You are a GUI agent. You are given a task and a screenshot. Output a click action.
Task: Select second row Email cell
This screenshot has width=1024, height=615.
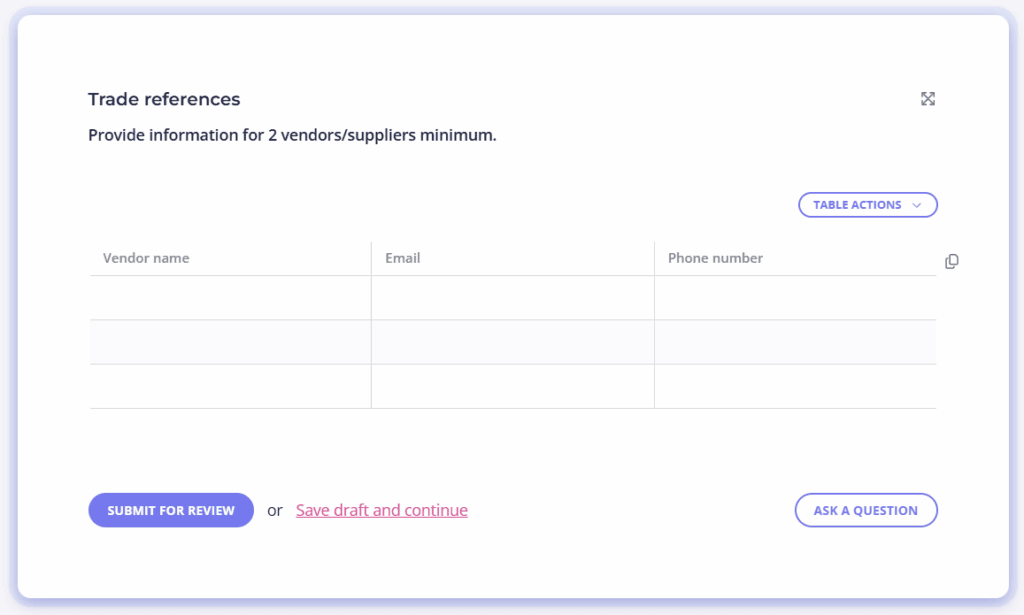(x=513, y=342)
